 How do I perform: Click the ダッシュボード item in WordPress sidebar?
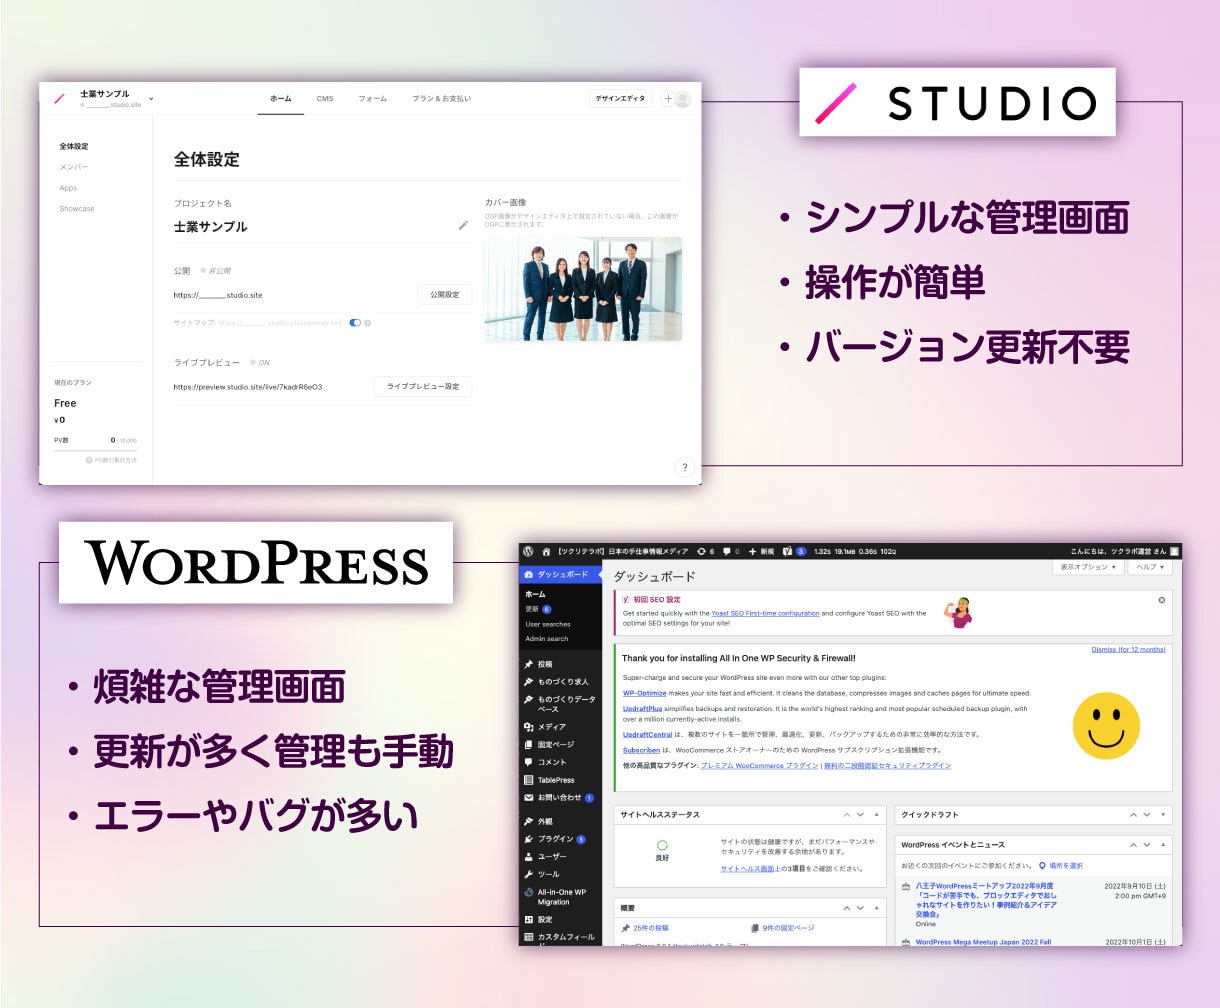pos(561,575)
